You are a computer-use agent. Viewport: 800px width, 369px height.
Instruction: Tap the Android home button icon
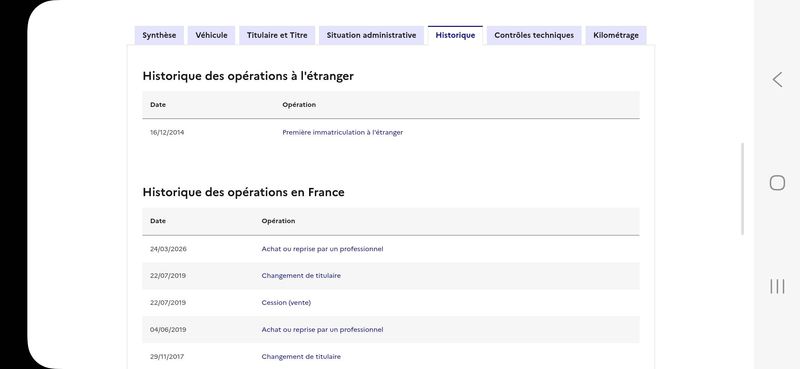point(777,183)
